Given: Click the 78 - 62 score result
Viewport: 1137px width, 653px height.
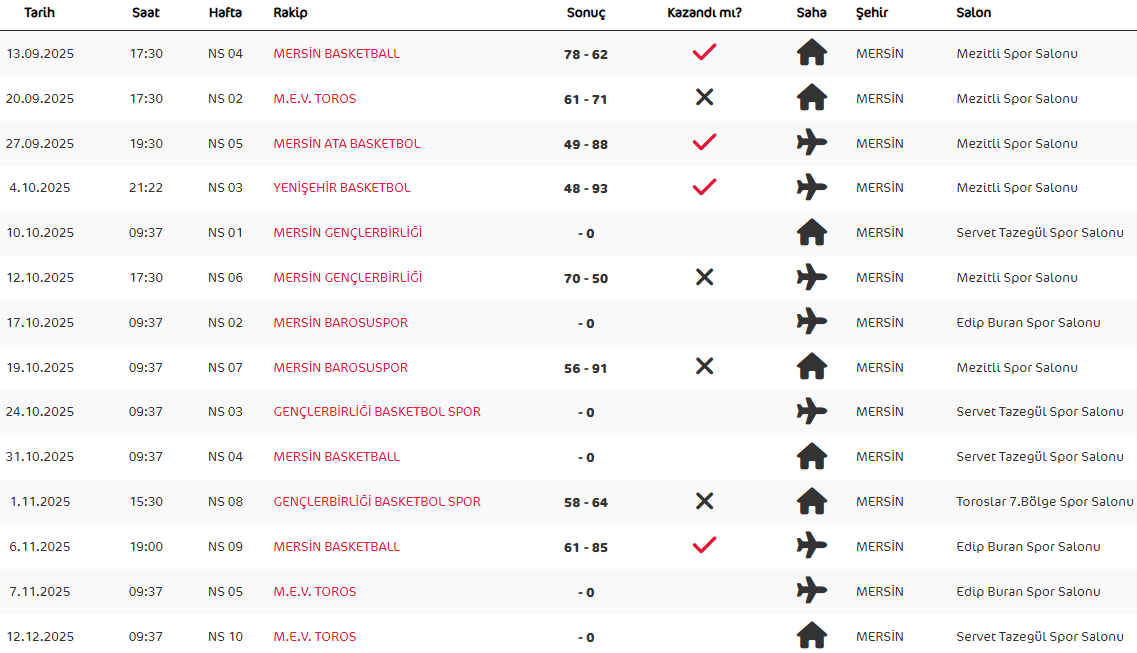Looking at the screenshot, I should [x=586, y=54].
